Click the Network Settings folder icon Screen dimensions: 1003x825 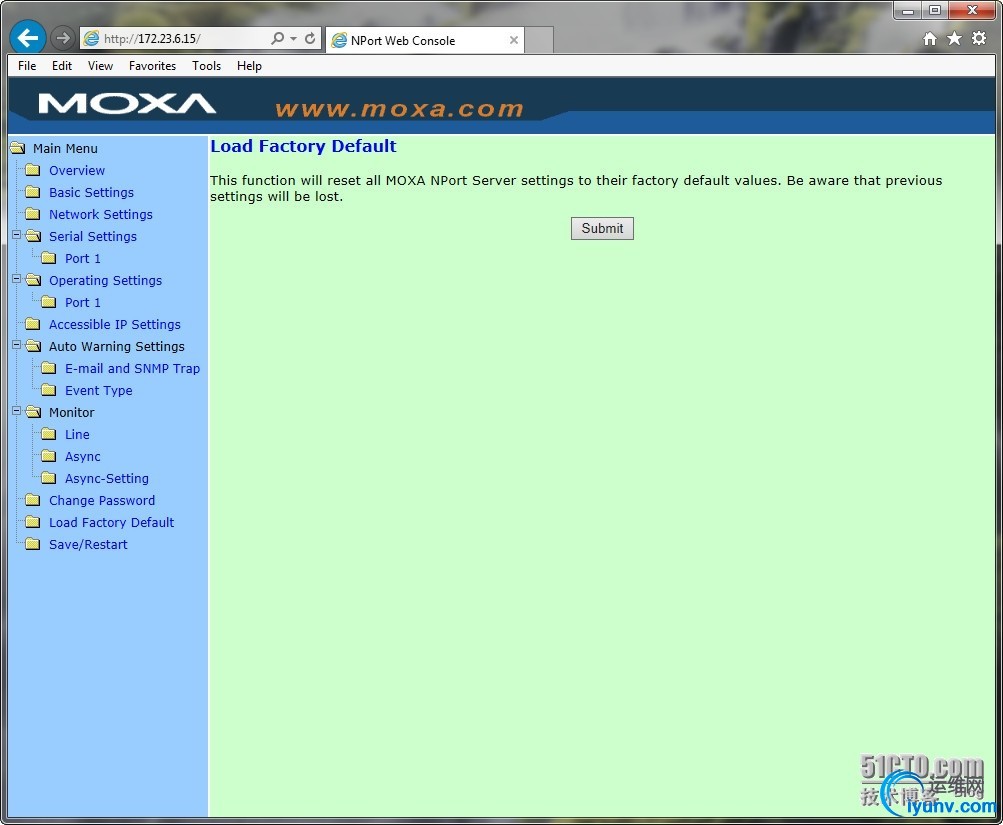coord(33,214)
